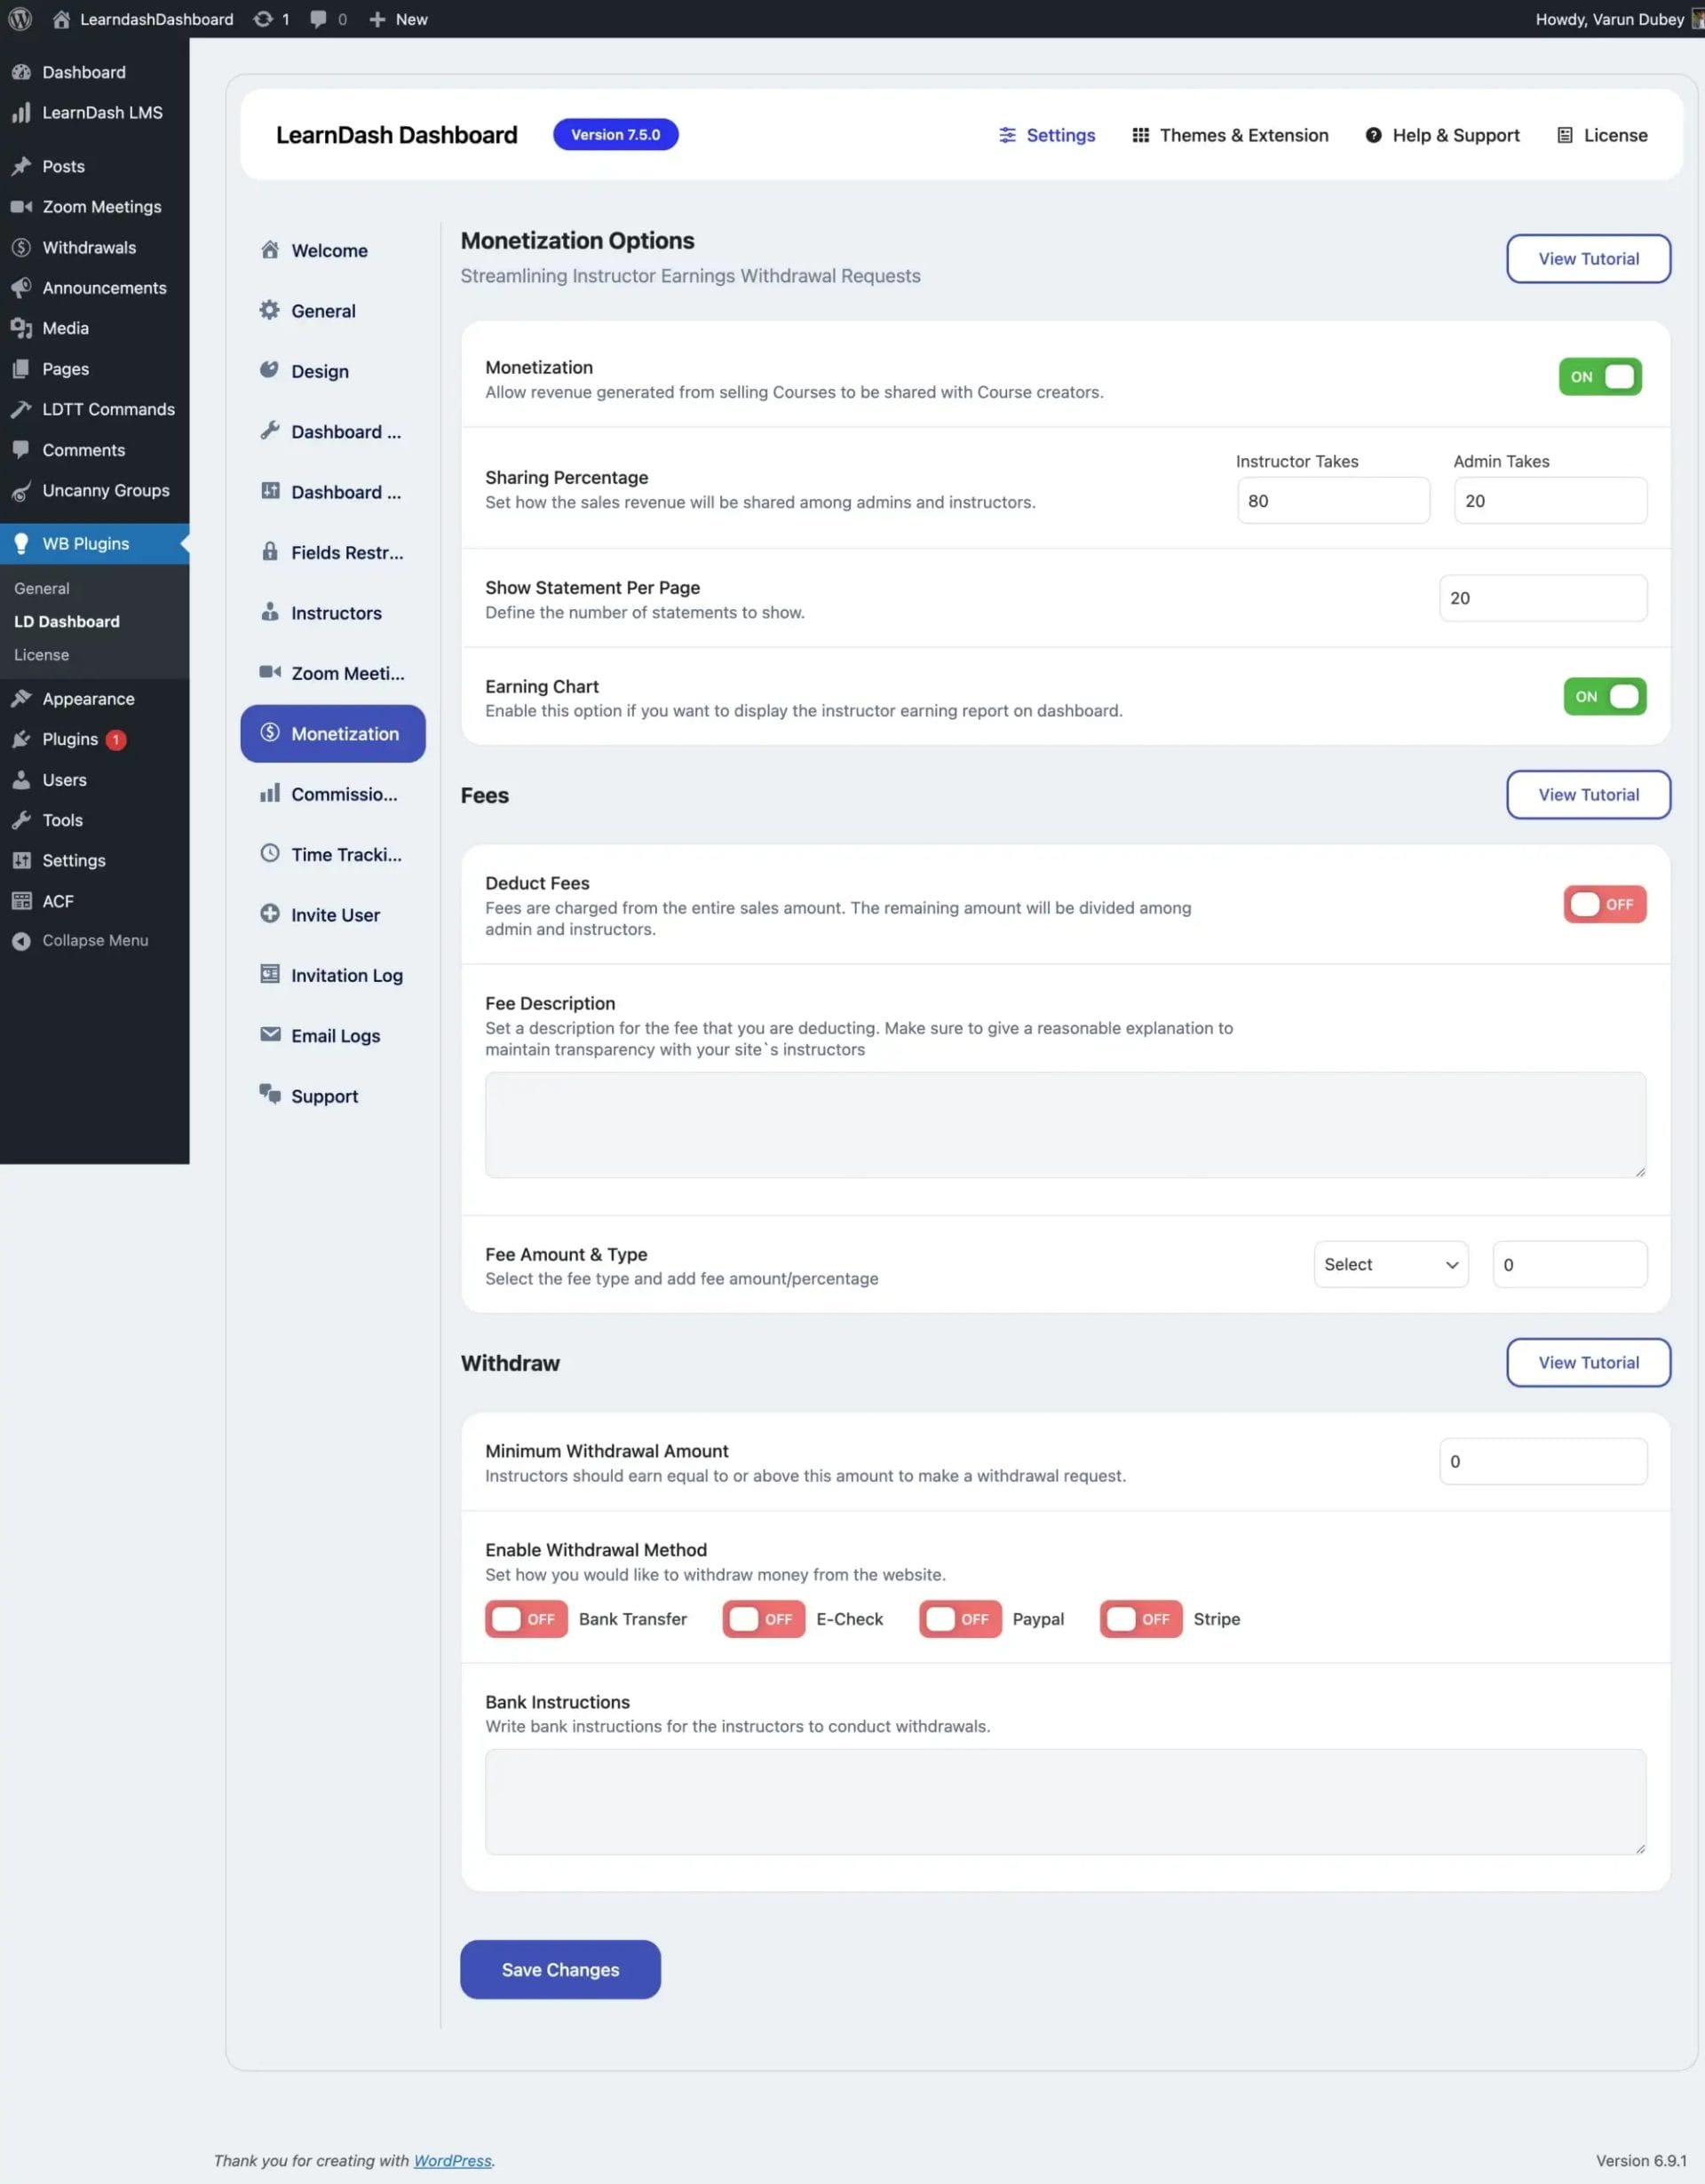Viewport: 1705px width, 2184px height.
Task: View Tutorial for the Fees section
Action: coord(1588,794)
